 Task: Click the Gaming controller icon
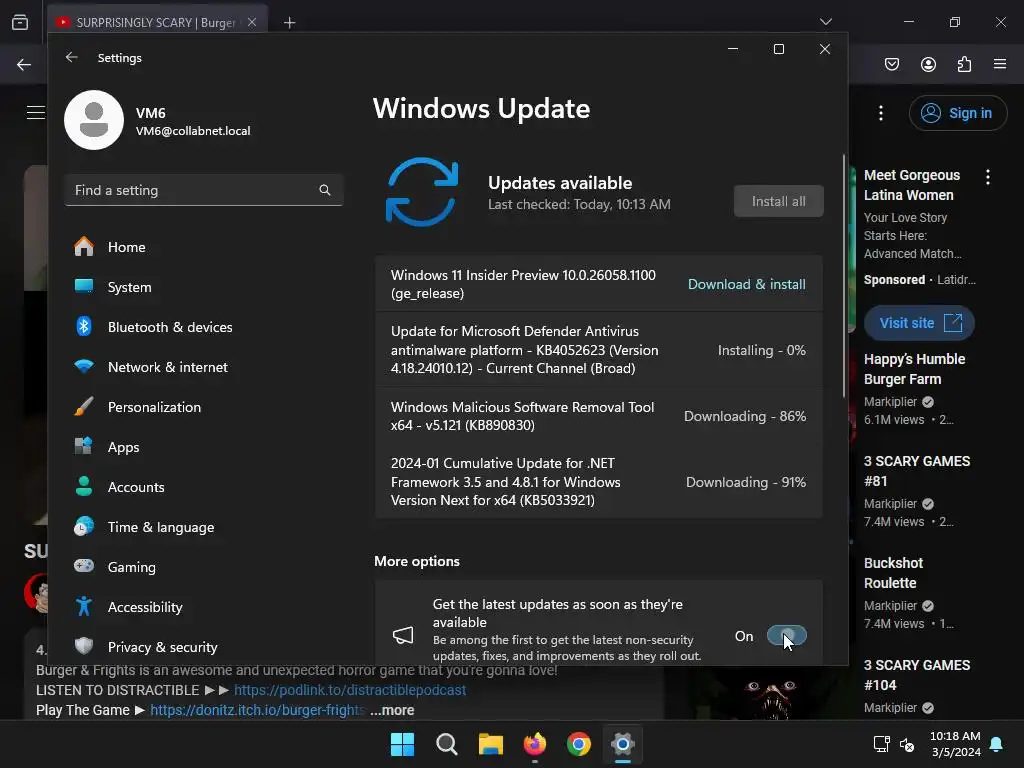pyautogui.click(x=84, y=566)
